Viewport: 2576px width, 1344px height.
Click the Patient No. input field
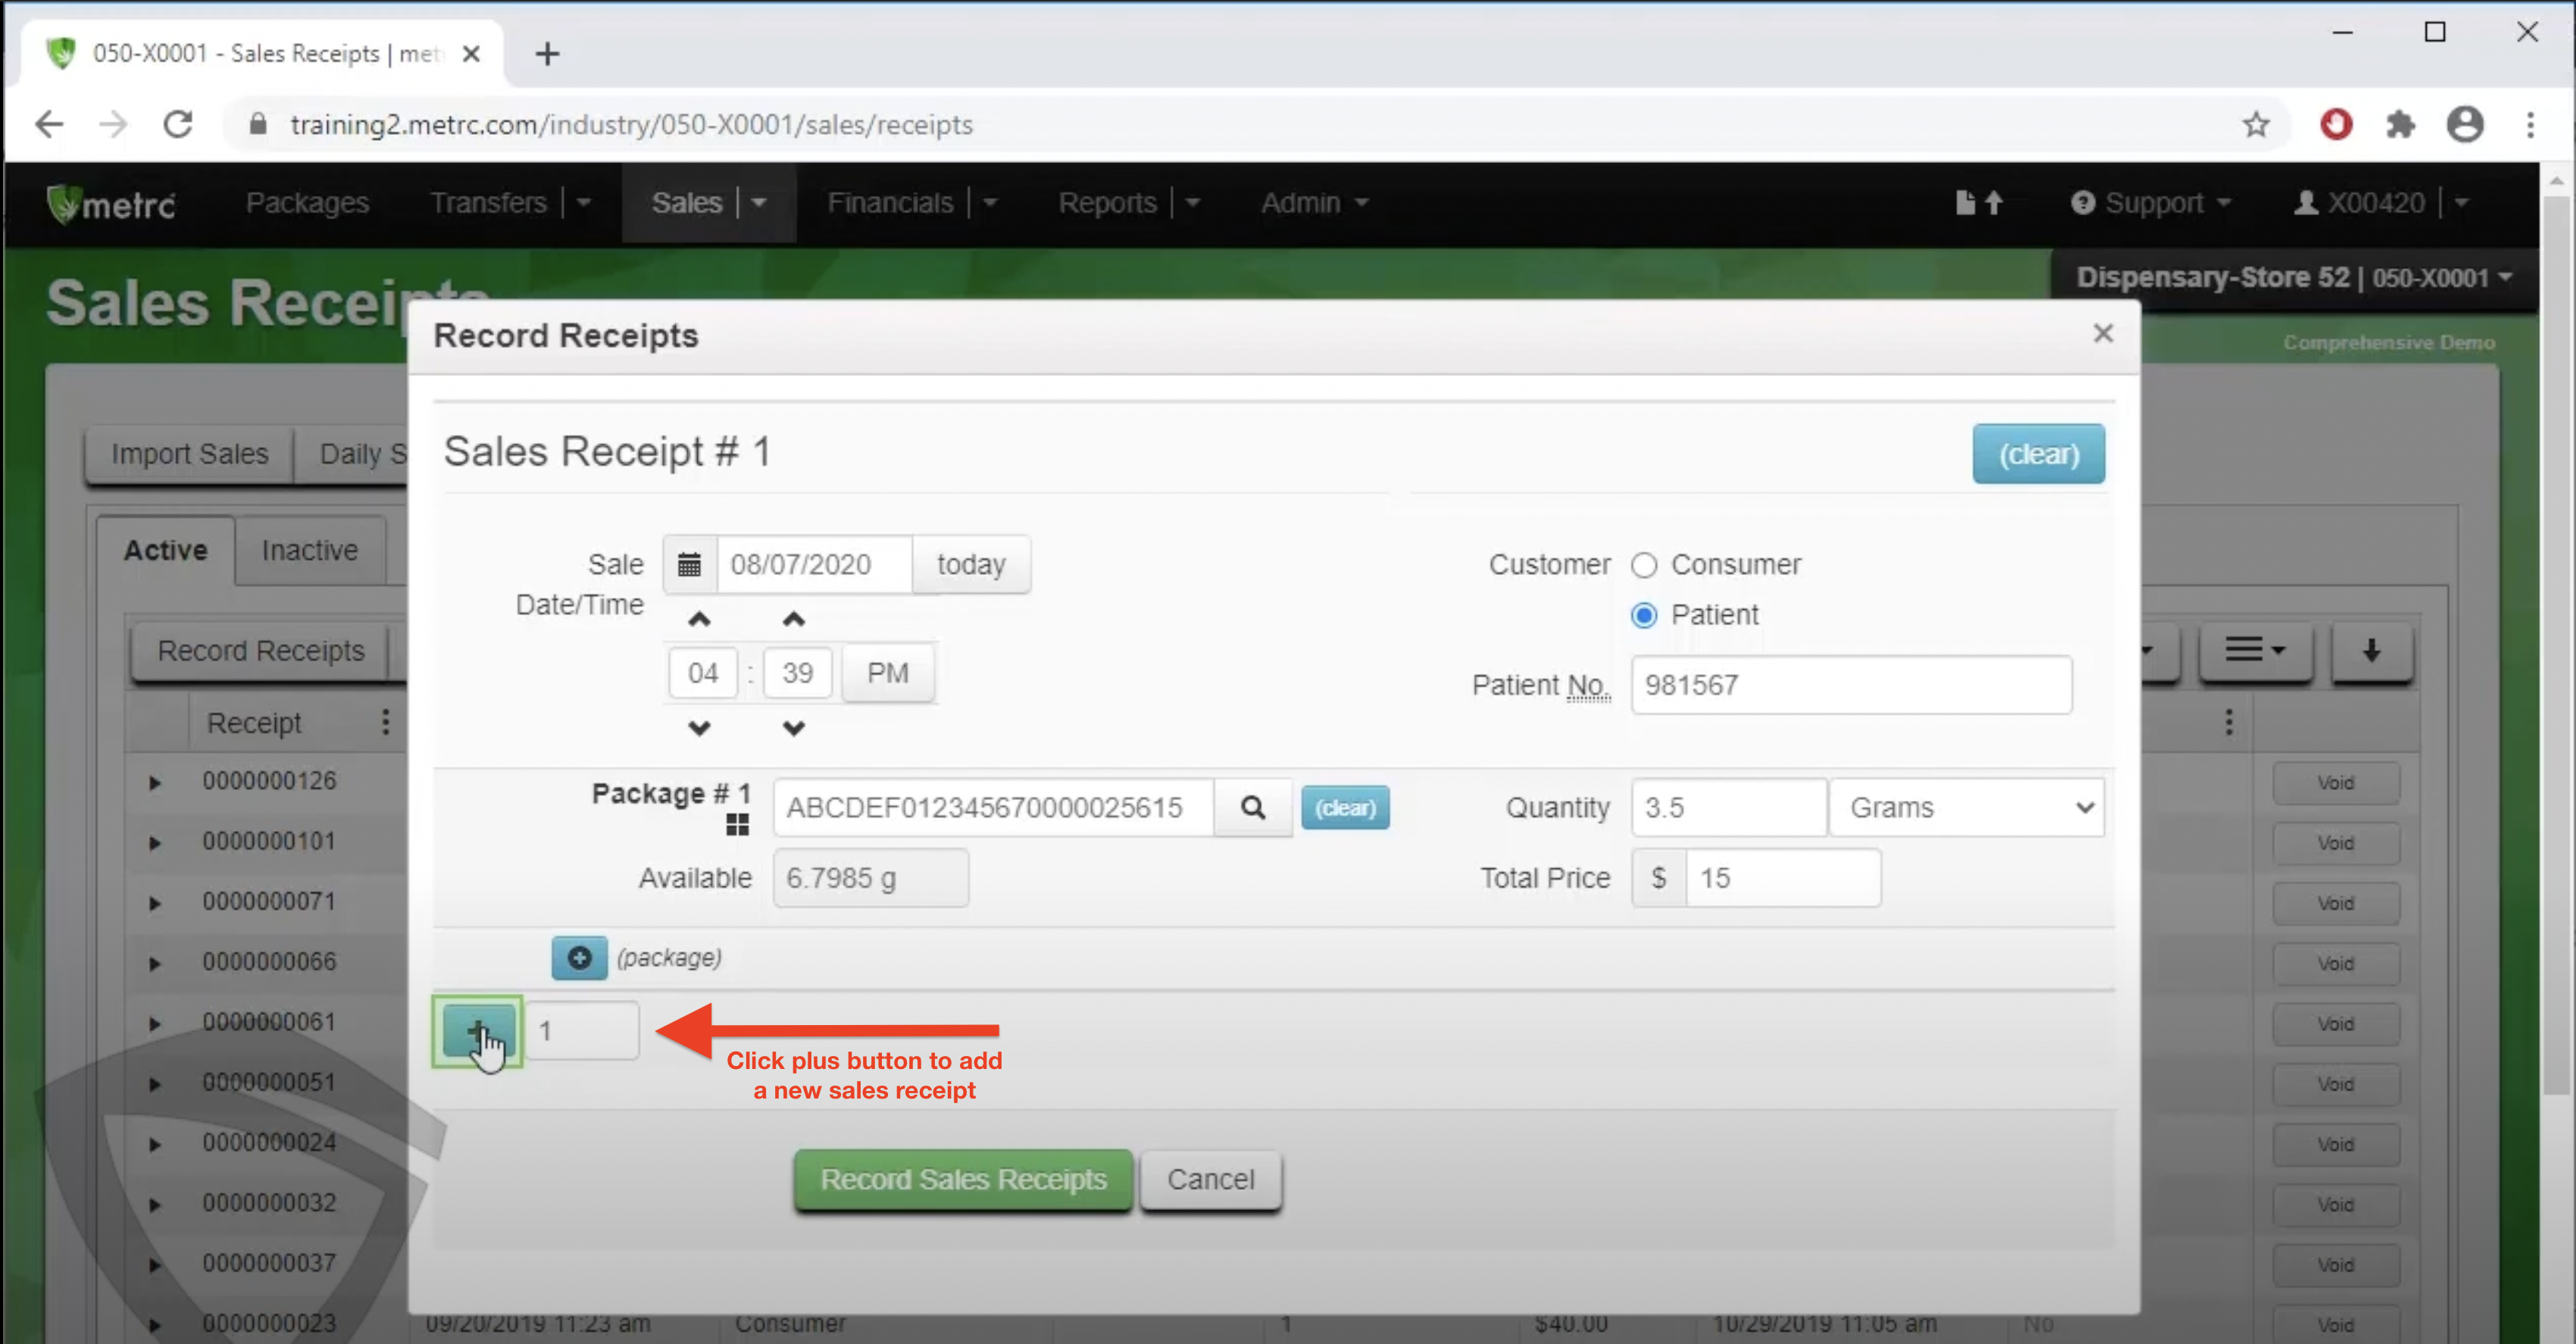1850,685
